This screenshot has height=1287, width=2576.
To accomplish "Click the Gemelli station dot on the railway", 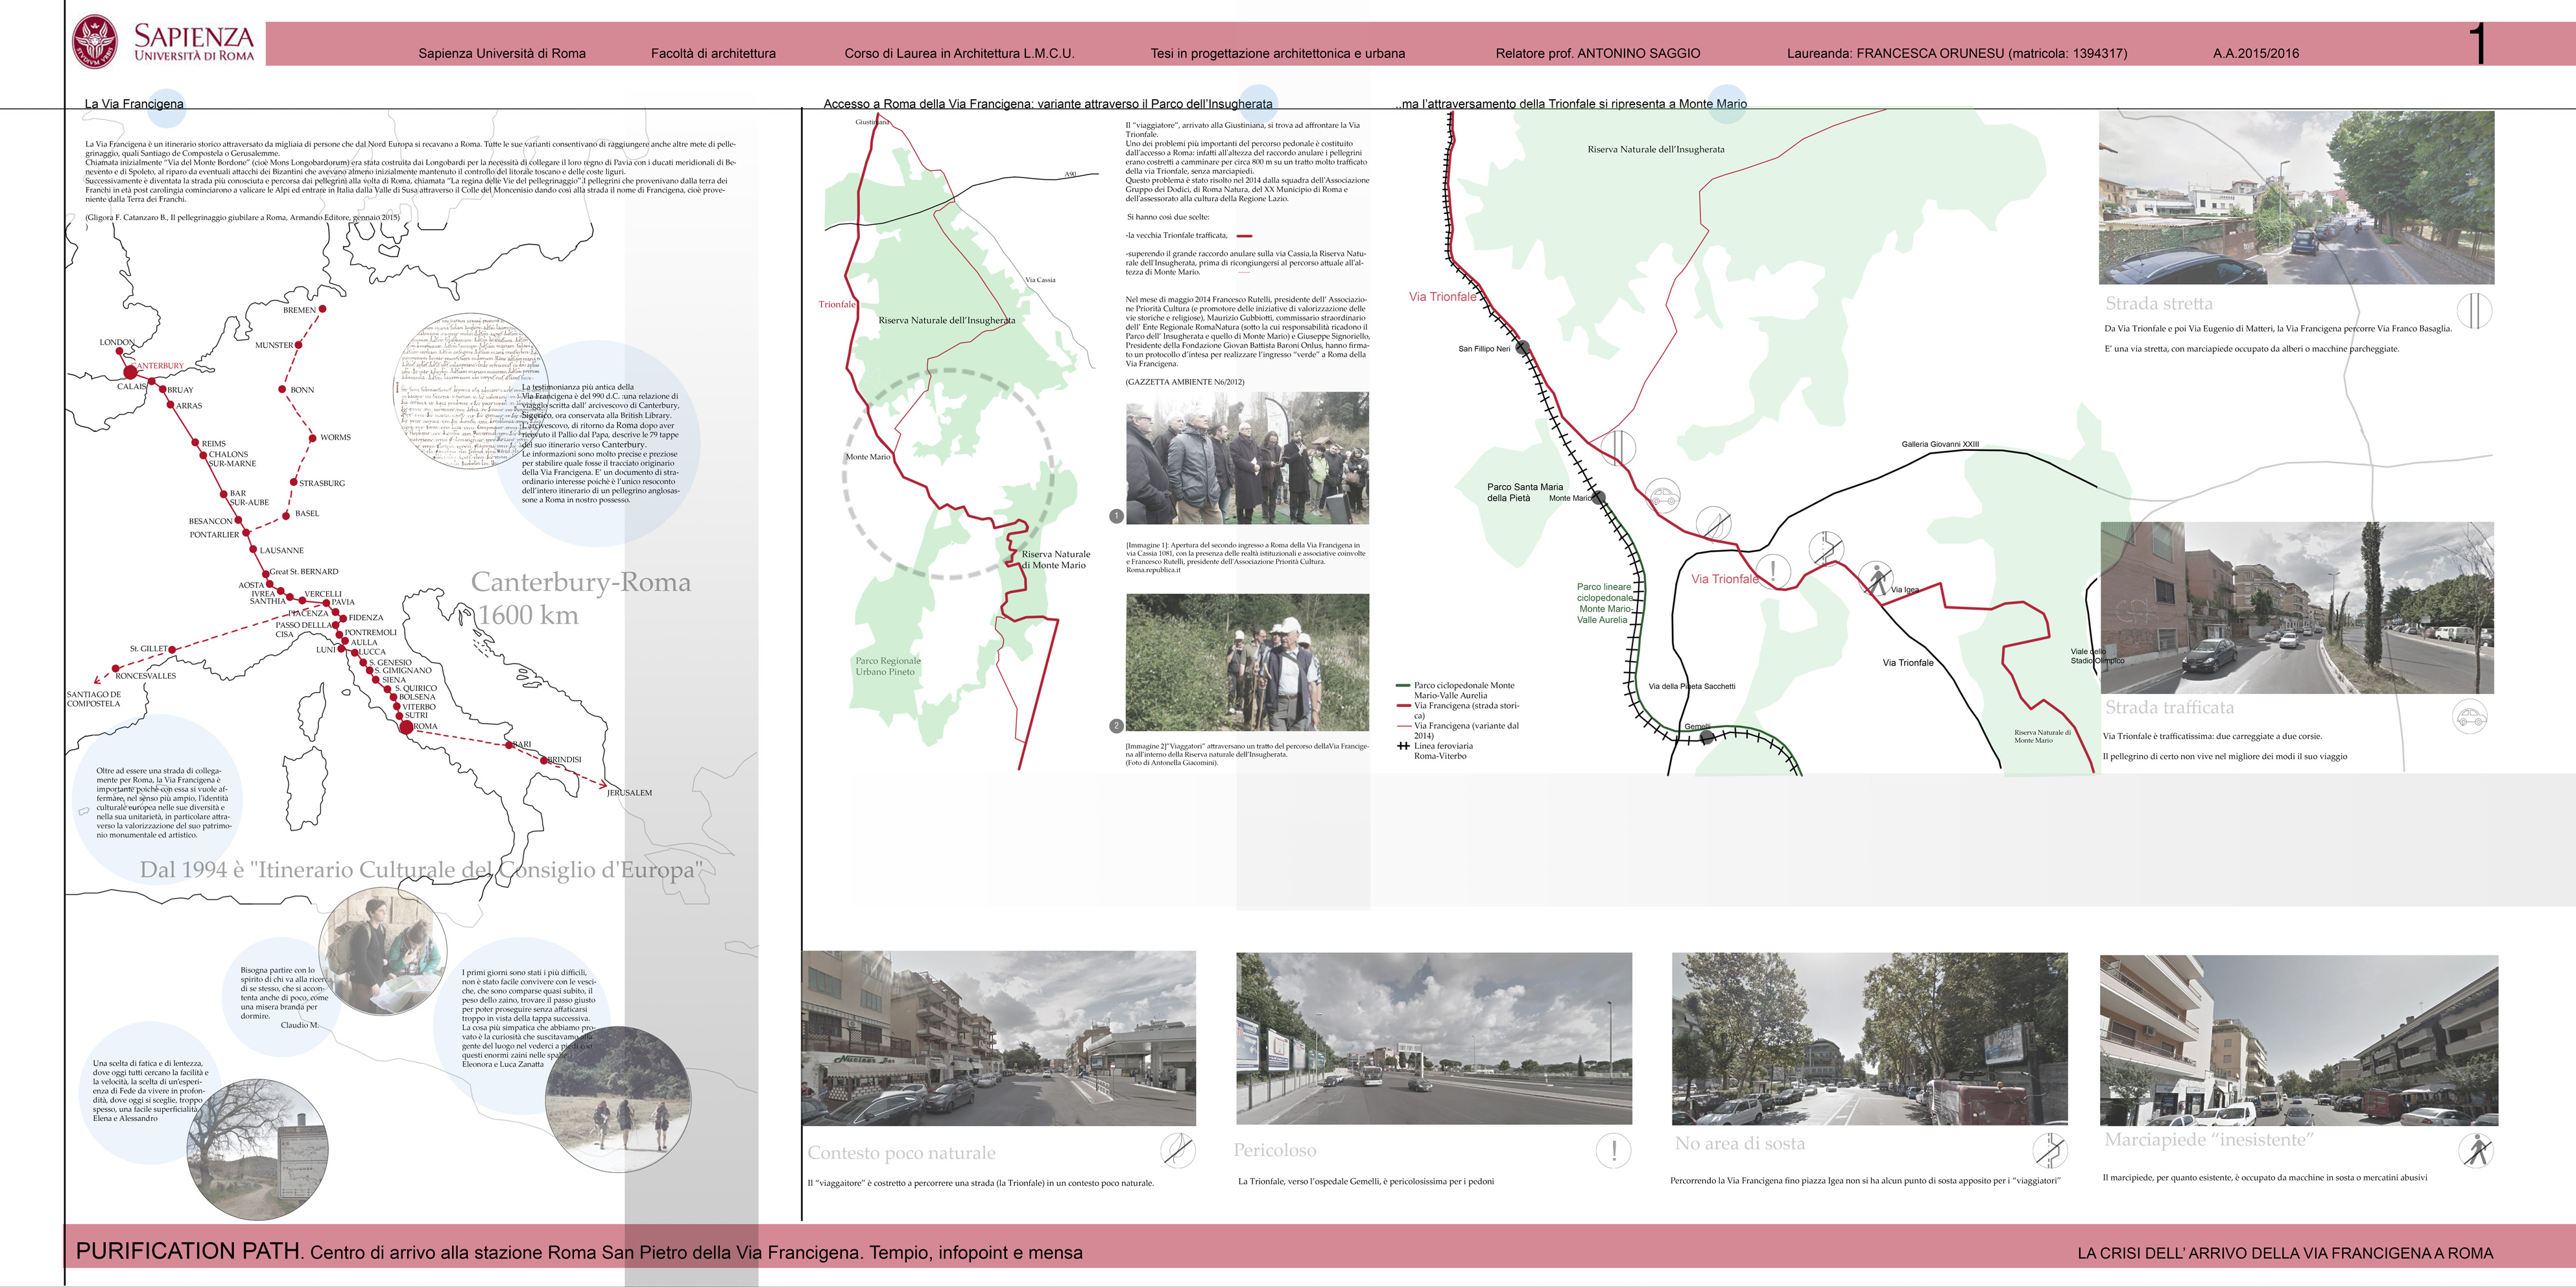I will pyautogui.click(x=1707, y=738).
